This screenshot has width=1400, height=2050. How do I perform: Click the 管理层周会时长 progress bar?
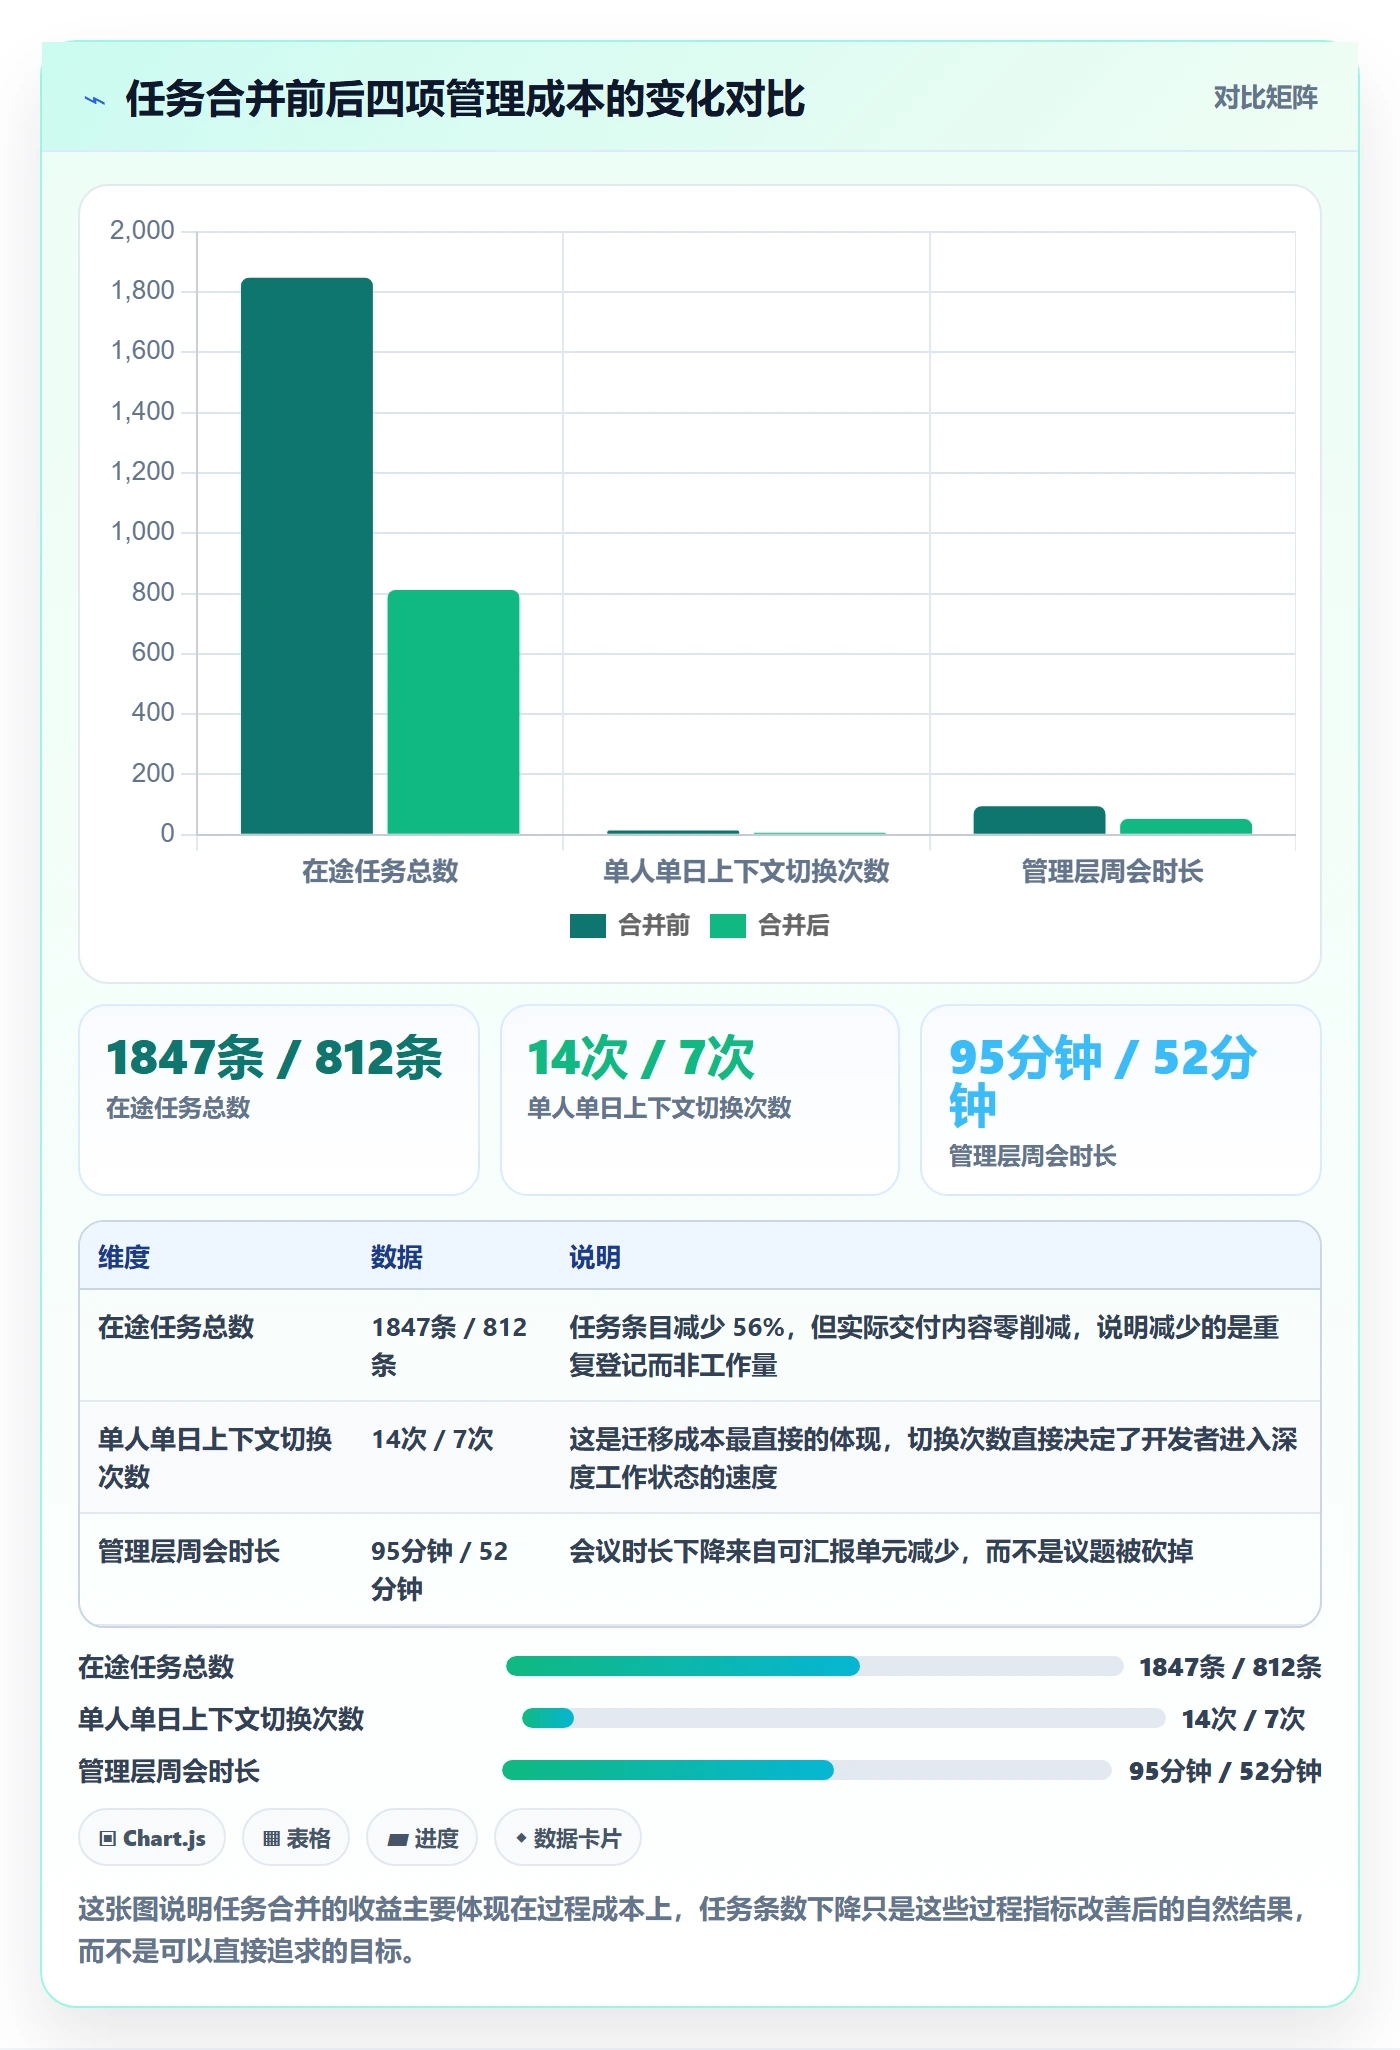tap(807, 1770)
